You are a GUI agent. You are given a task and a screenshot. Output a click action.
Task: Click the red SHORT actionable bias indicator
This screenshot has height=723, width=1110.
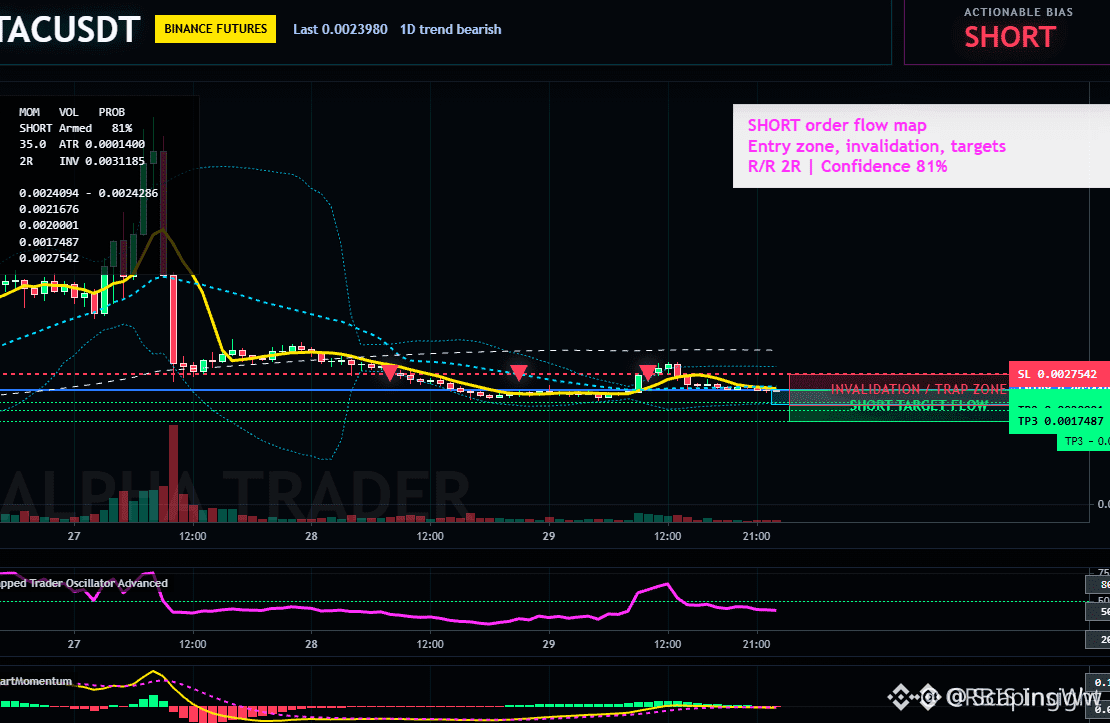tap(1009, 37)
